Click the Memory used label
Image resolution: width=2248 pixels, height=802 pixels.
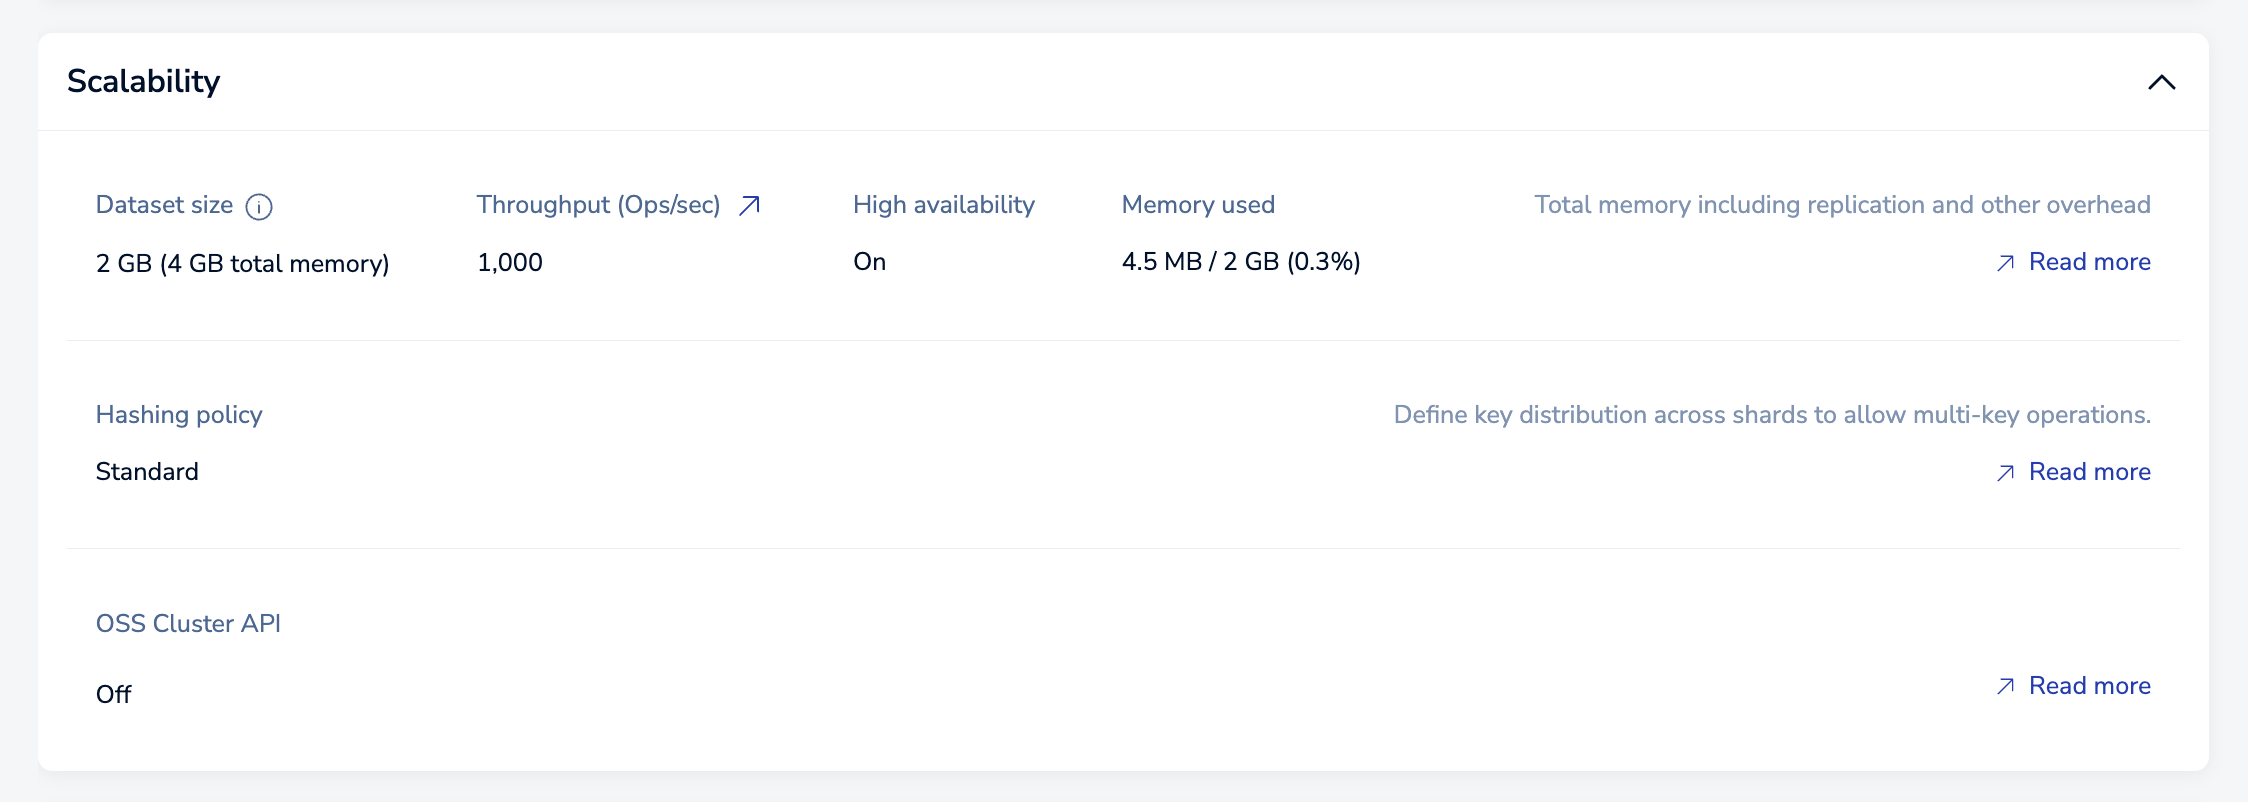1198,205
